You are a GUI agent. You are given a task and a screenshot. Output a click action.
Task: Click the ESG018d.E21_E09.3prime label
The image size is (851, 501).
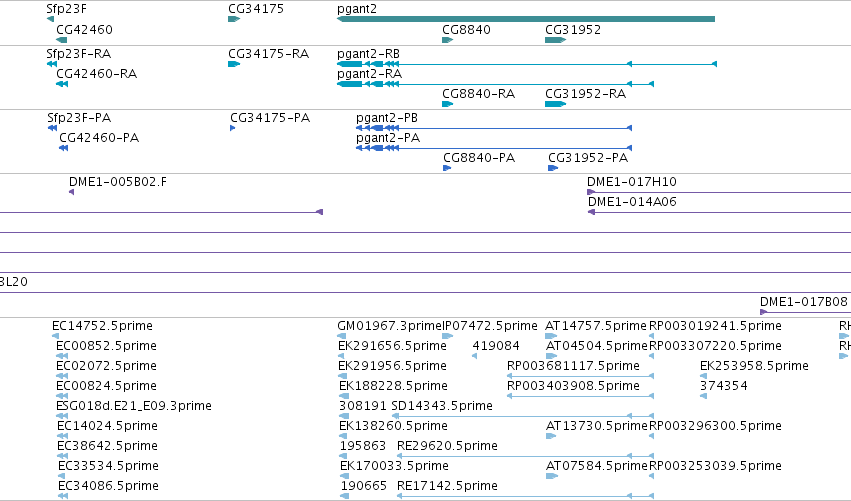pos(134,406)
